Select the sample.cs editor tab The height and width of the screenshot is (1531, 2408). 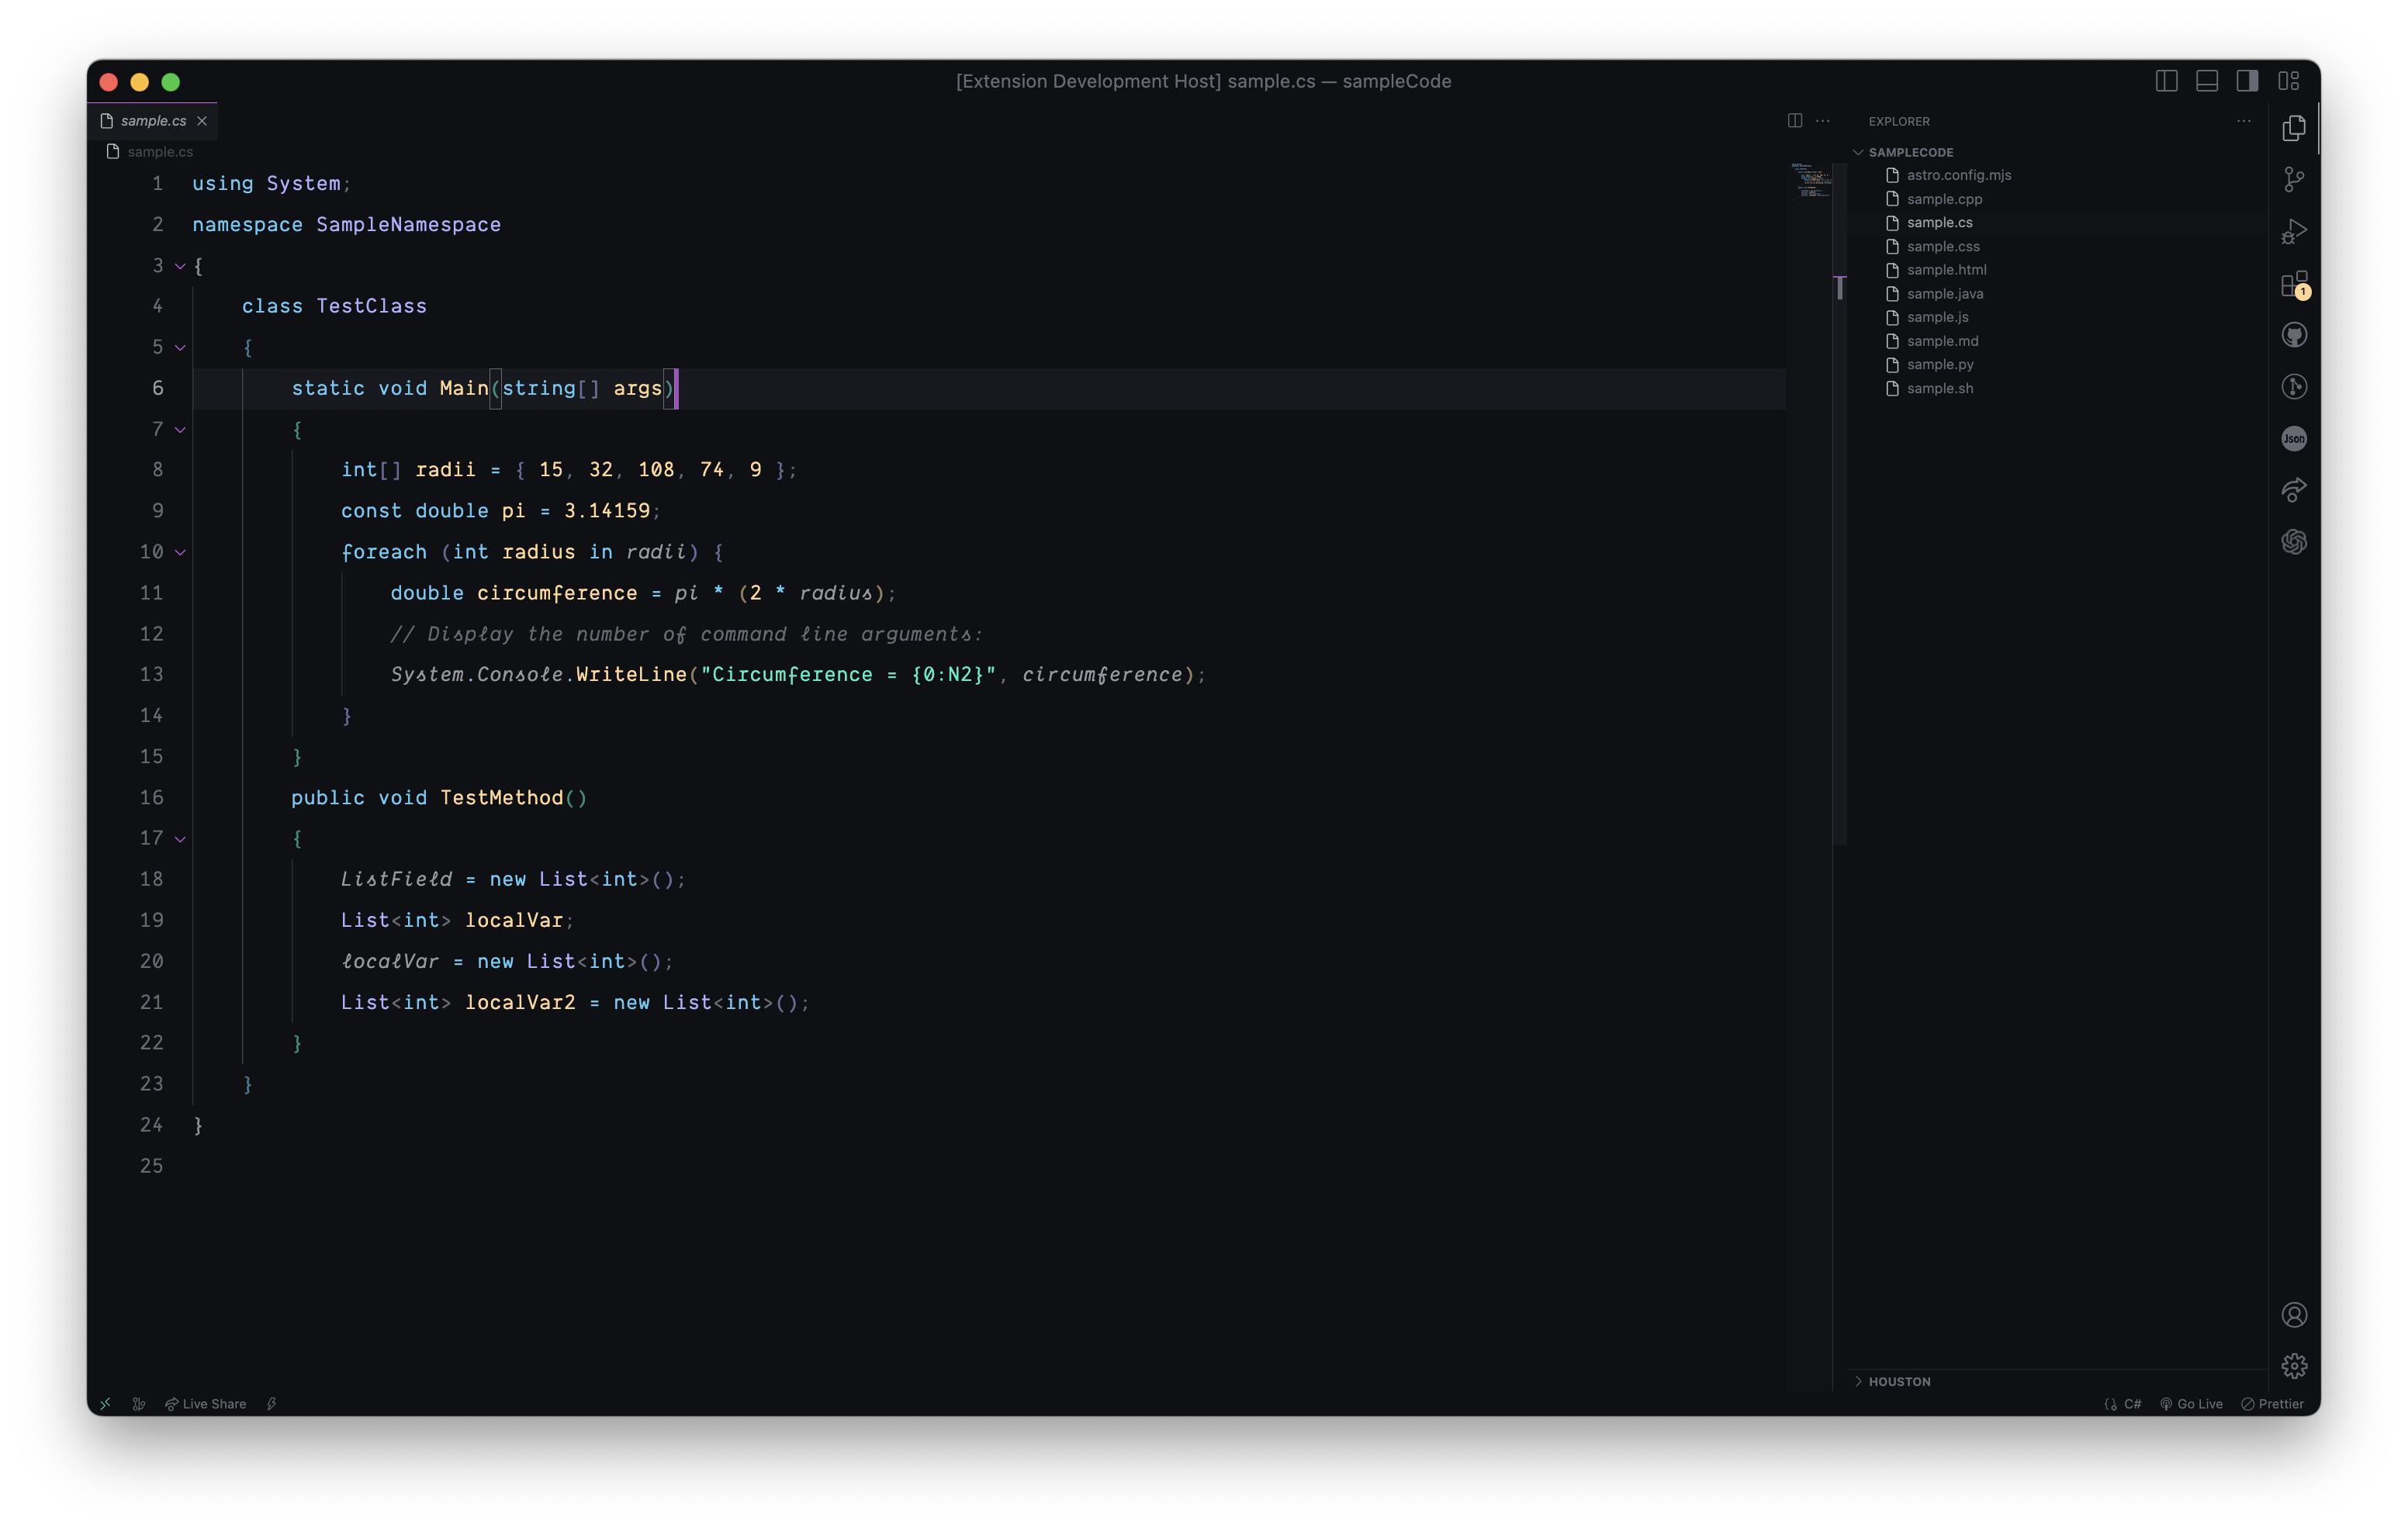tap(153, 120)
